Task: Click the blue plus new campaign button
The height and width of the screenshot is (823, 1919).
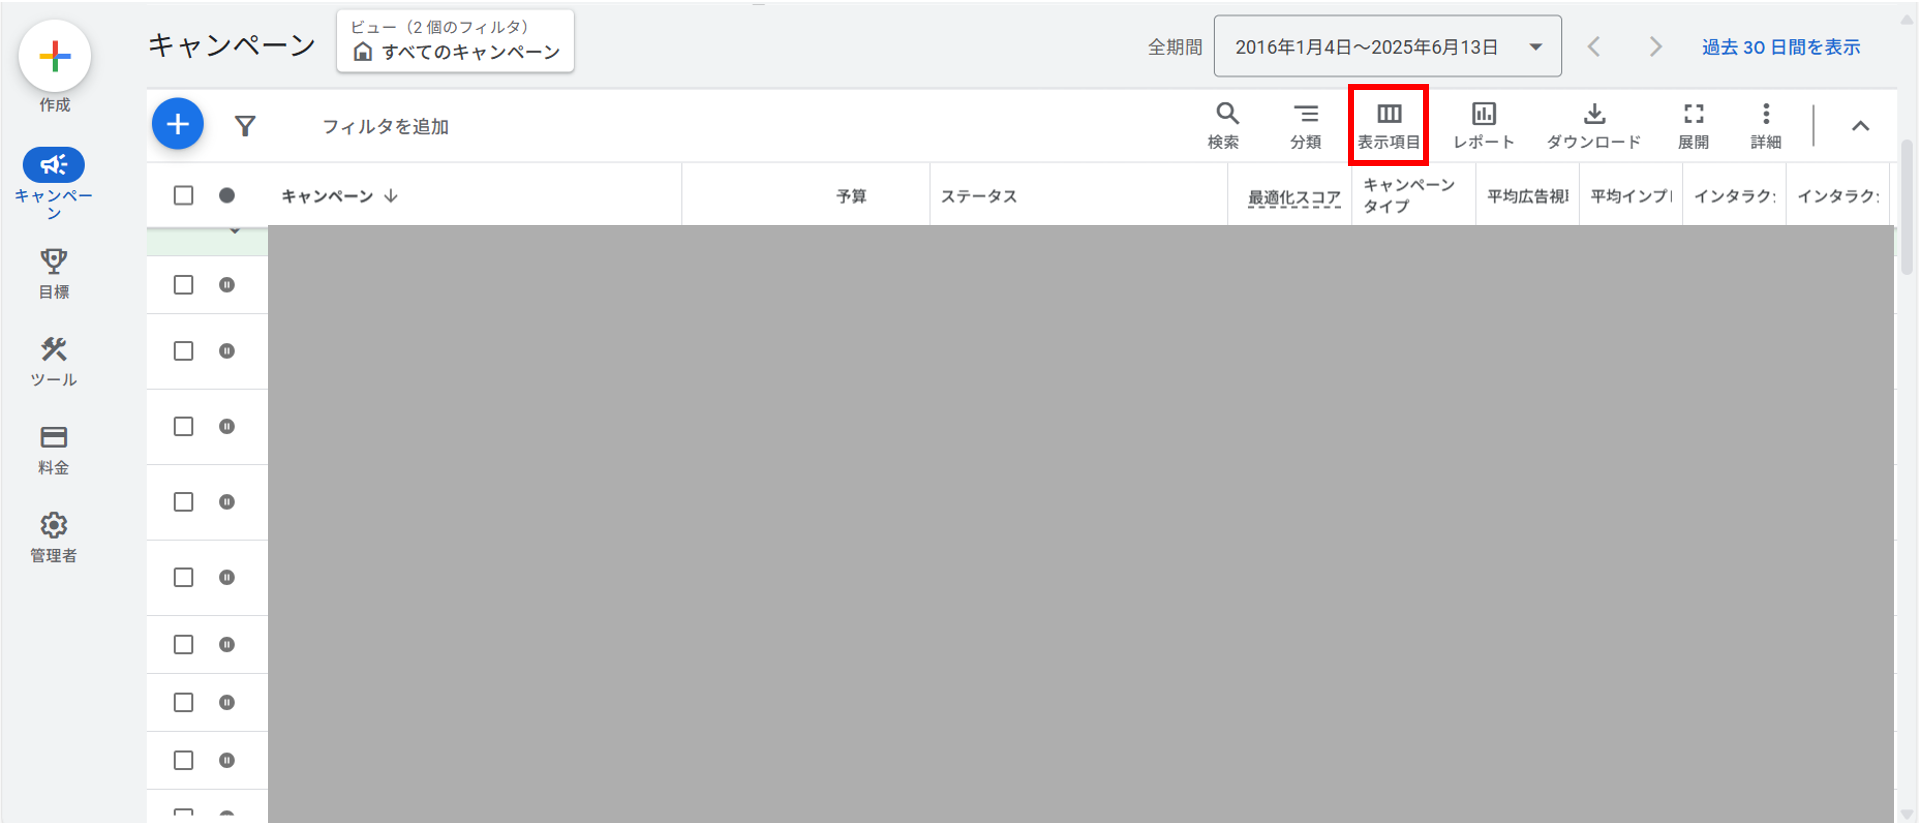Action: click(x=178, y=124)
